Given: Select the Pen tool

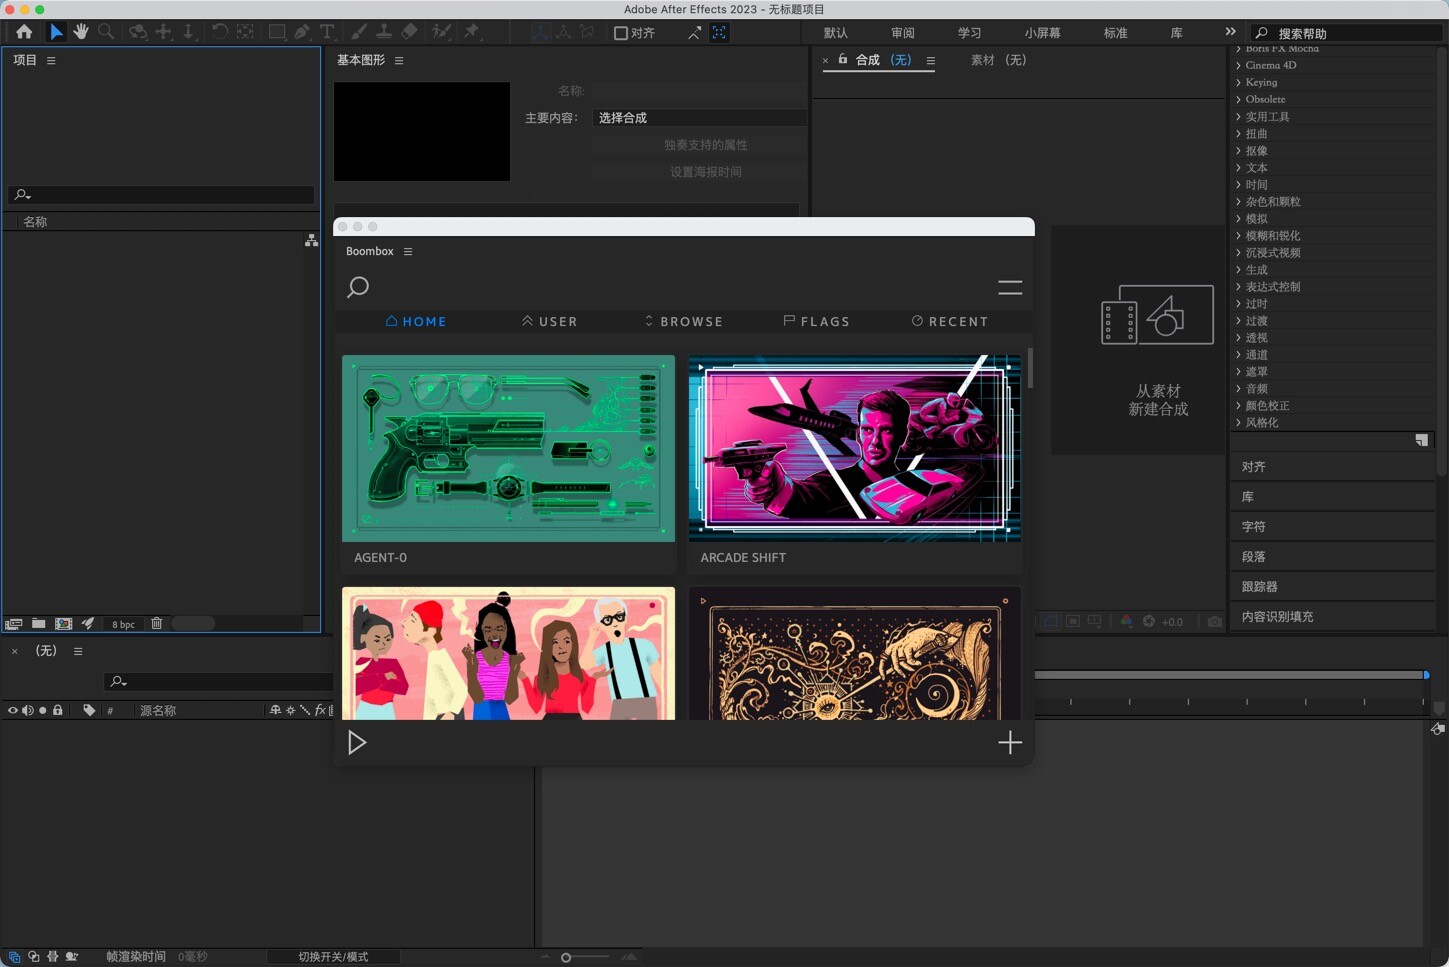Looking at the screenshot, I should 302,32.
